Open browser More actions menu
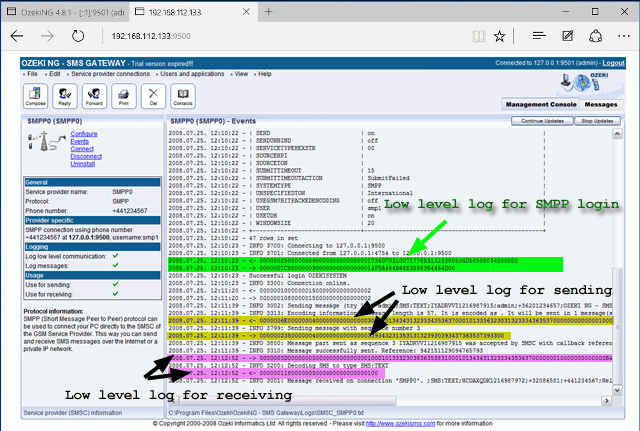 pyautogui.click(x=624, y=36)
